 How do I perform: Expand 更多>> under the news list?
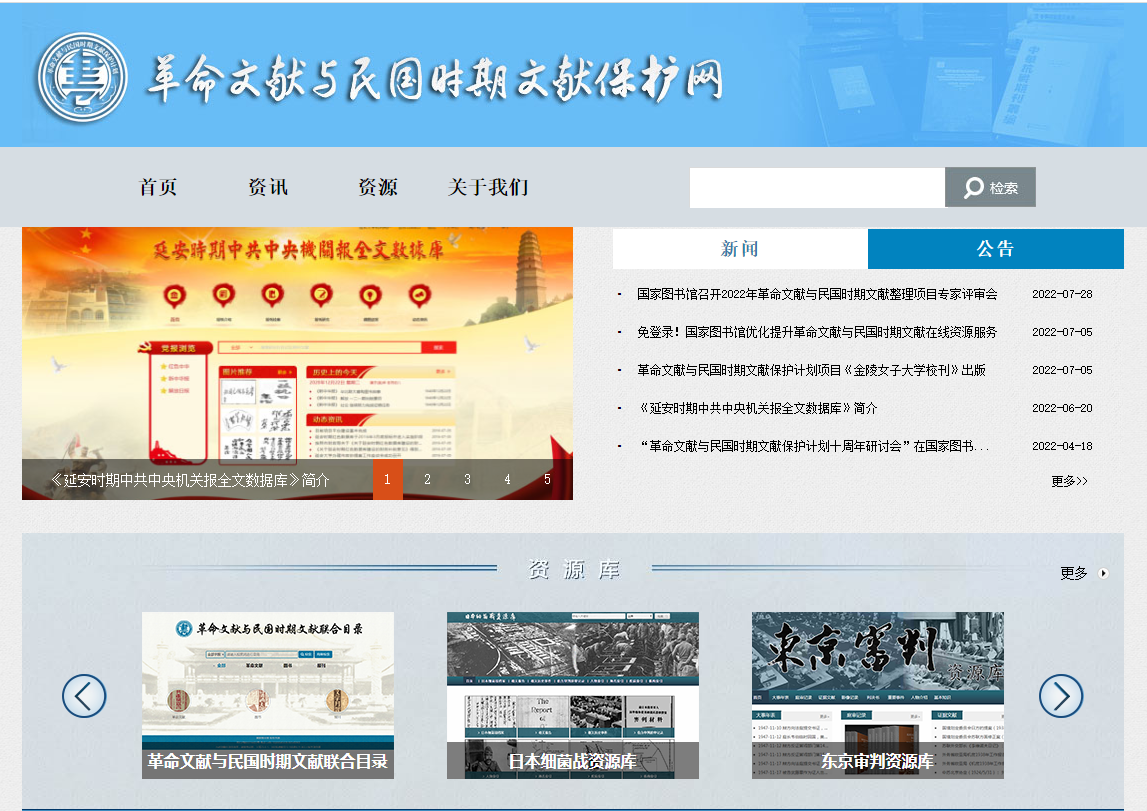click(1069, 481)
